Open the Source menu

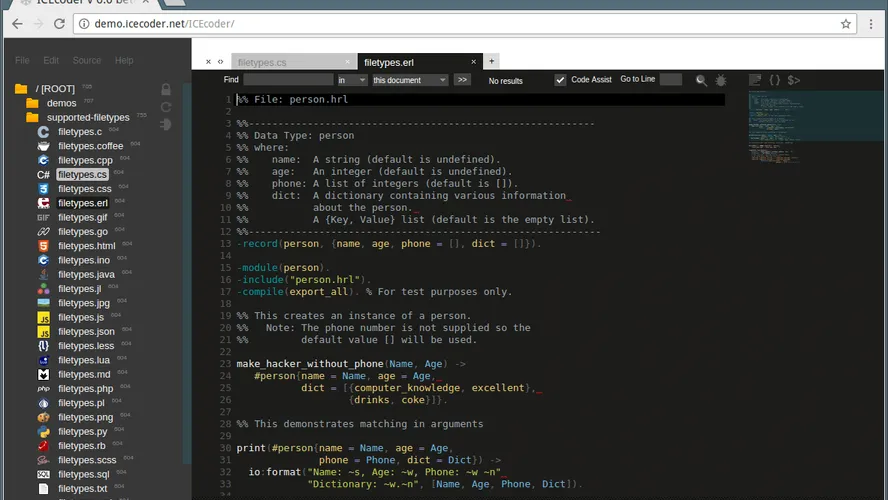tap(87, 60)
